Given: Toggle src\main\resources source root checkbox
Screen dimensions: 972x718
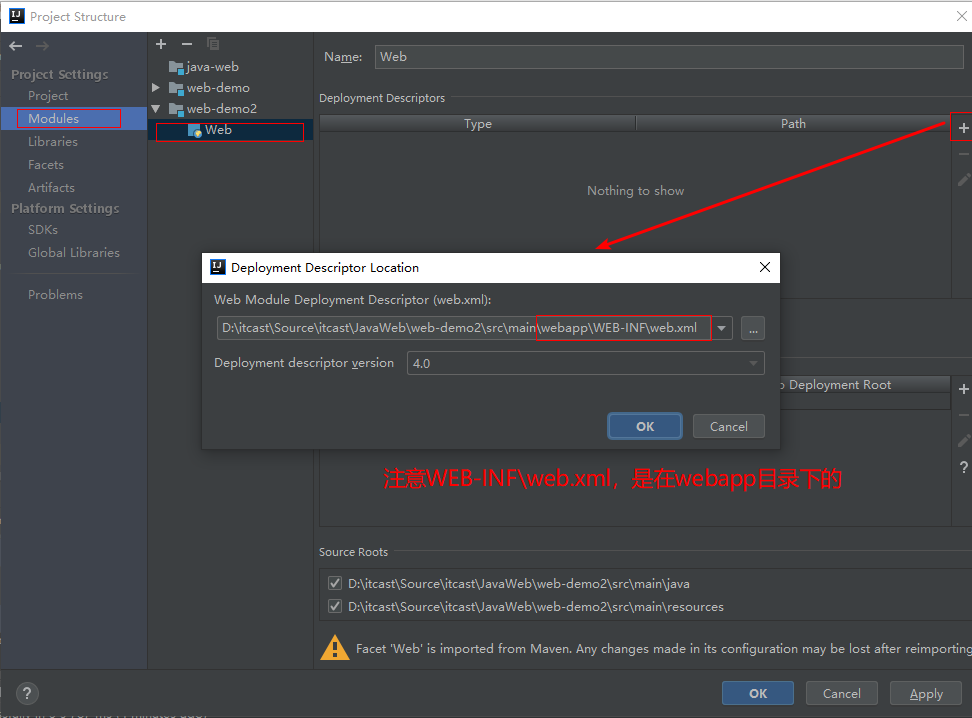Looking at the screenshot, I should tap(335, 606).
